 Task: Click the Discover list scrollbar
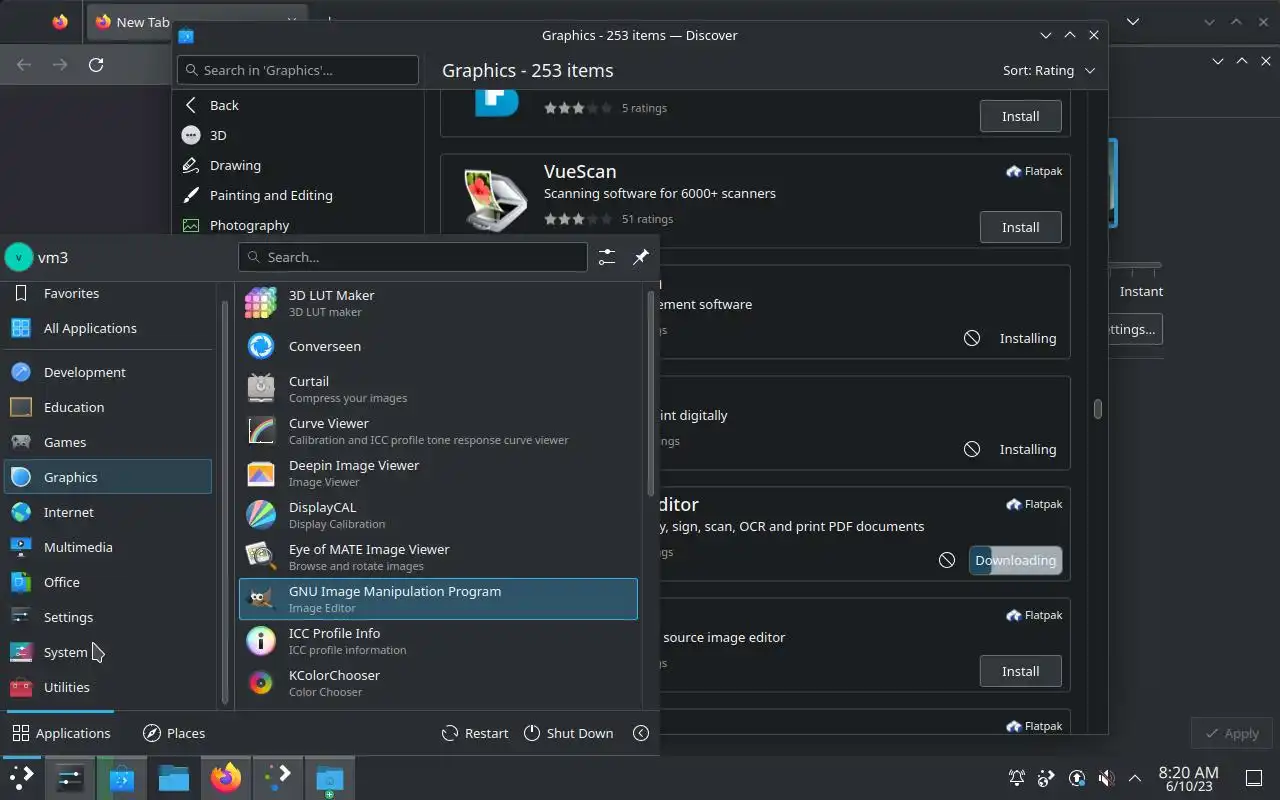pos(1098,409)
